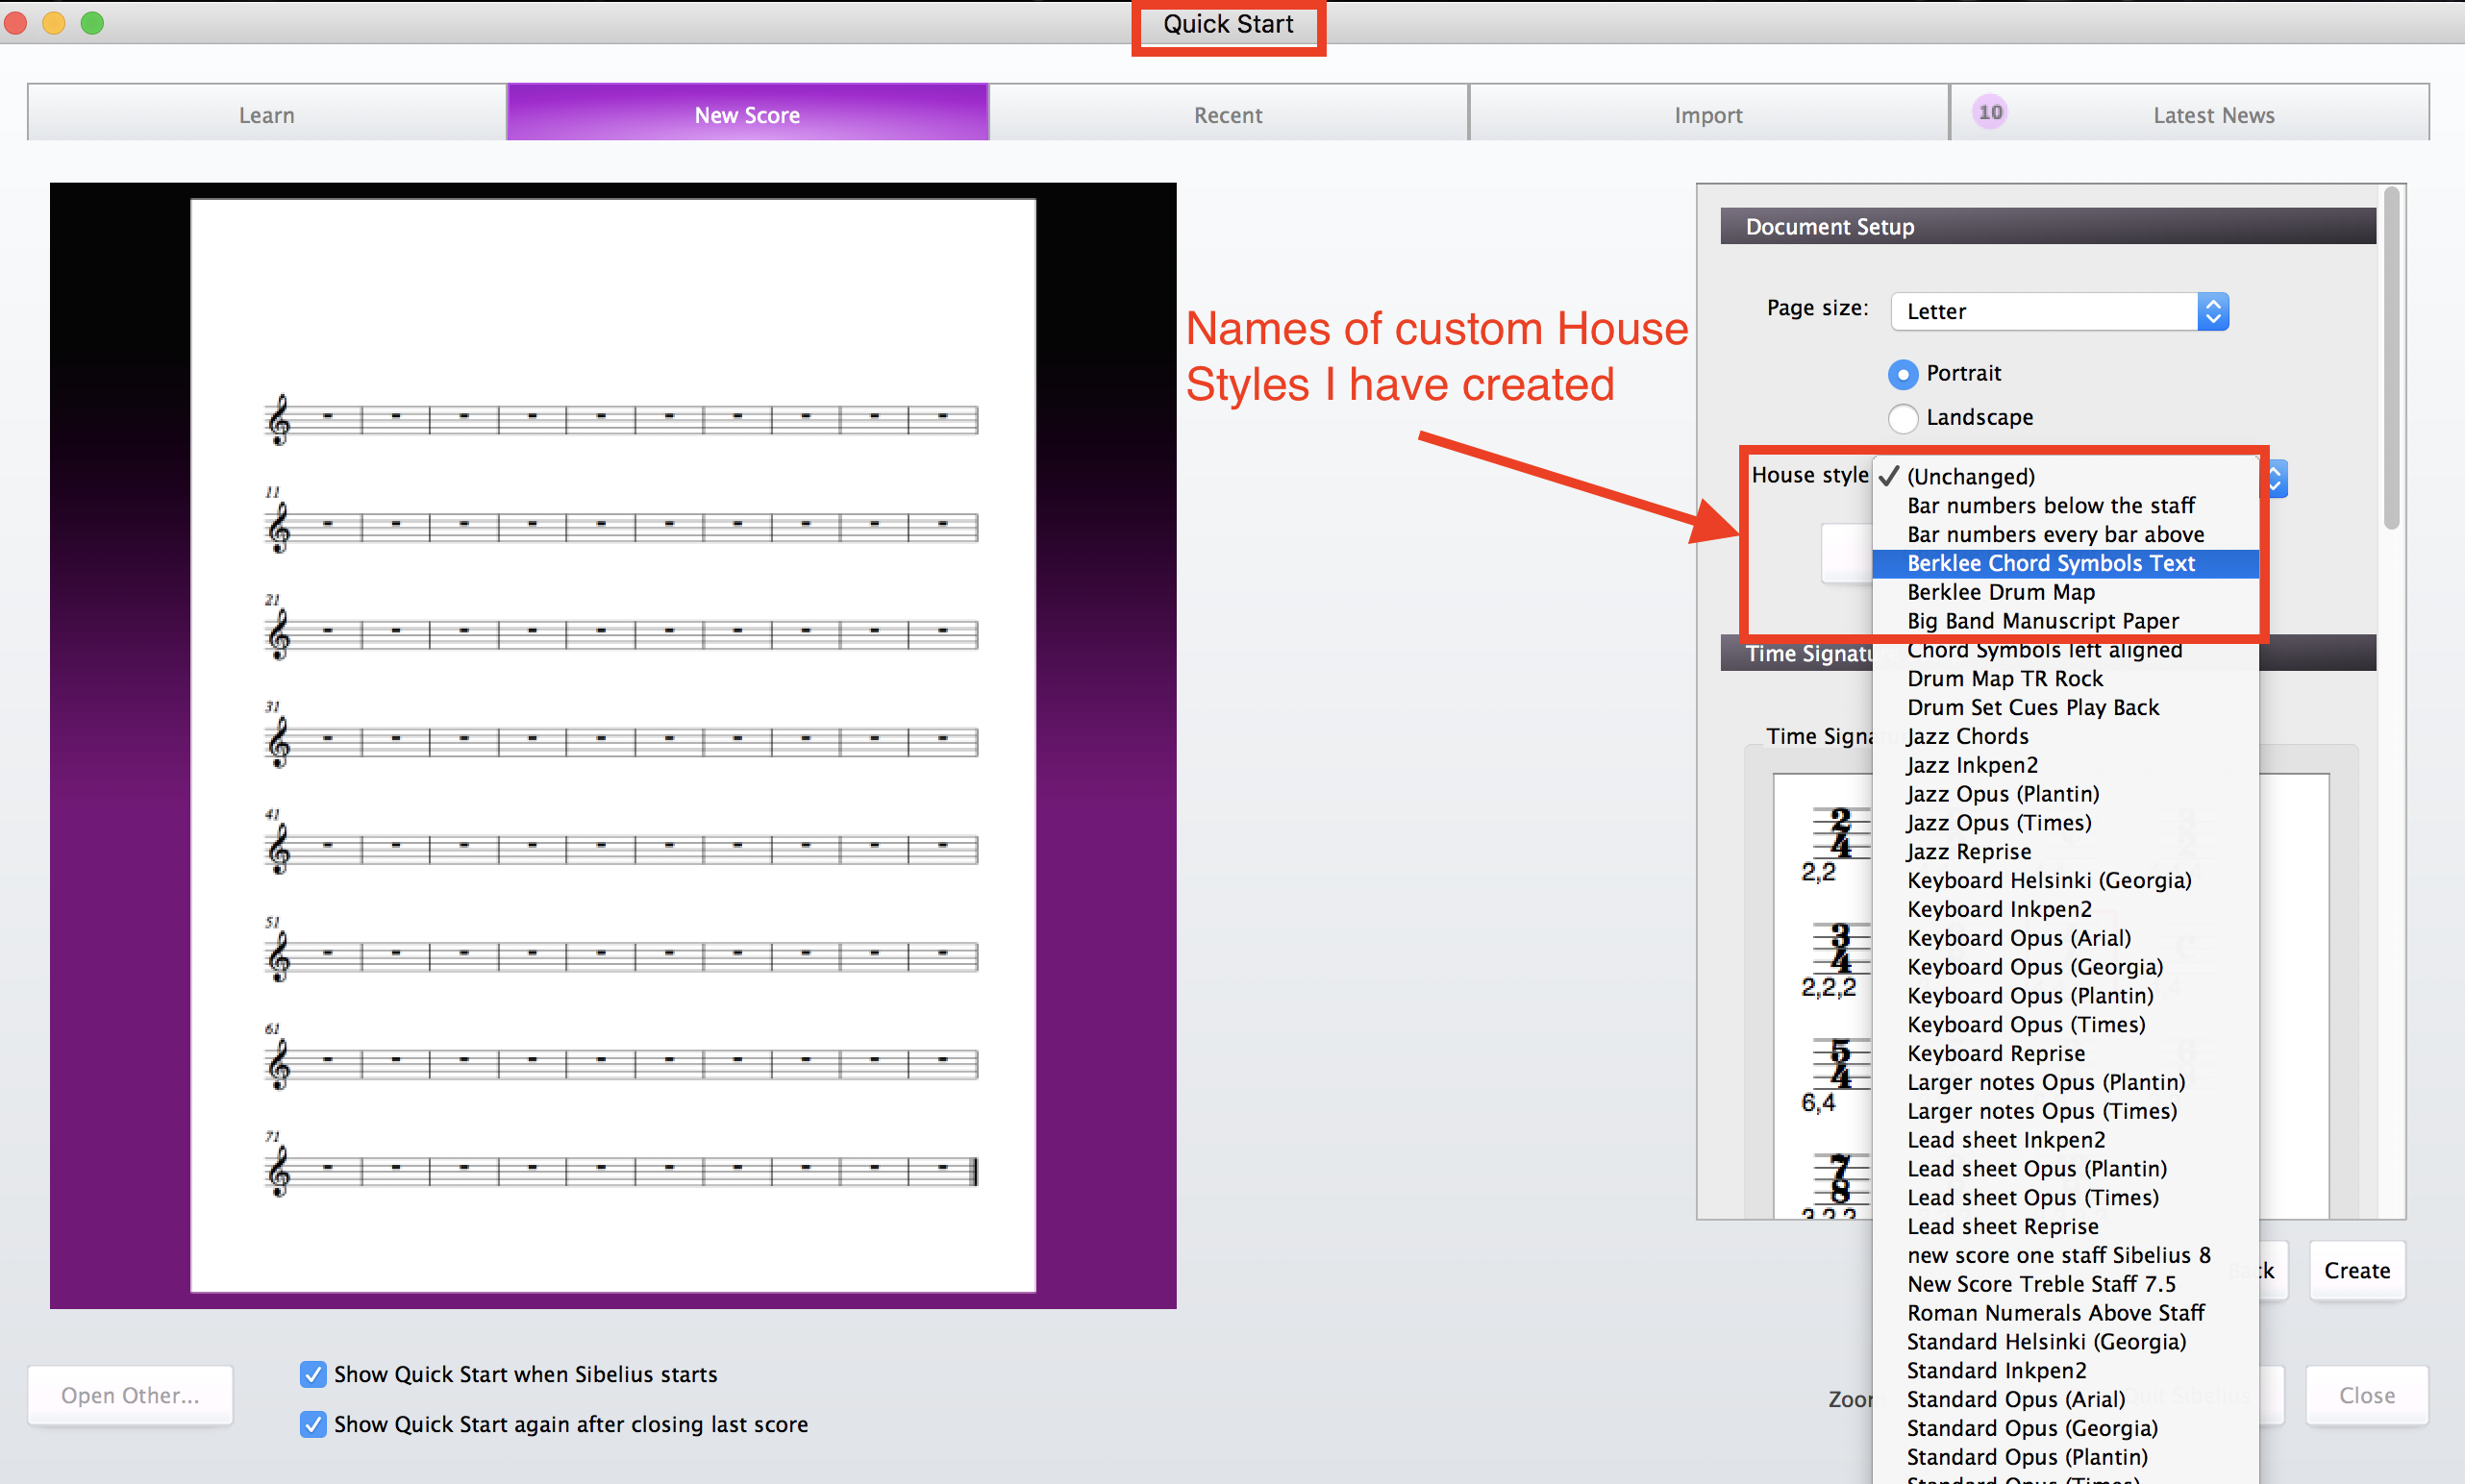The image size is (2465, 1484).
Task: Select Berklee Drum Map house style
Action: 2000,591
